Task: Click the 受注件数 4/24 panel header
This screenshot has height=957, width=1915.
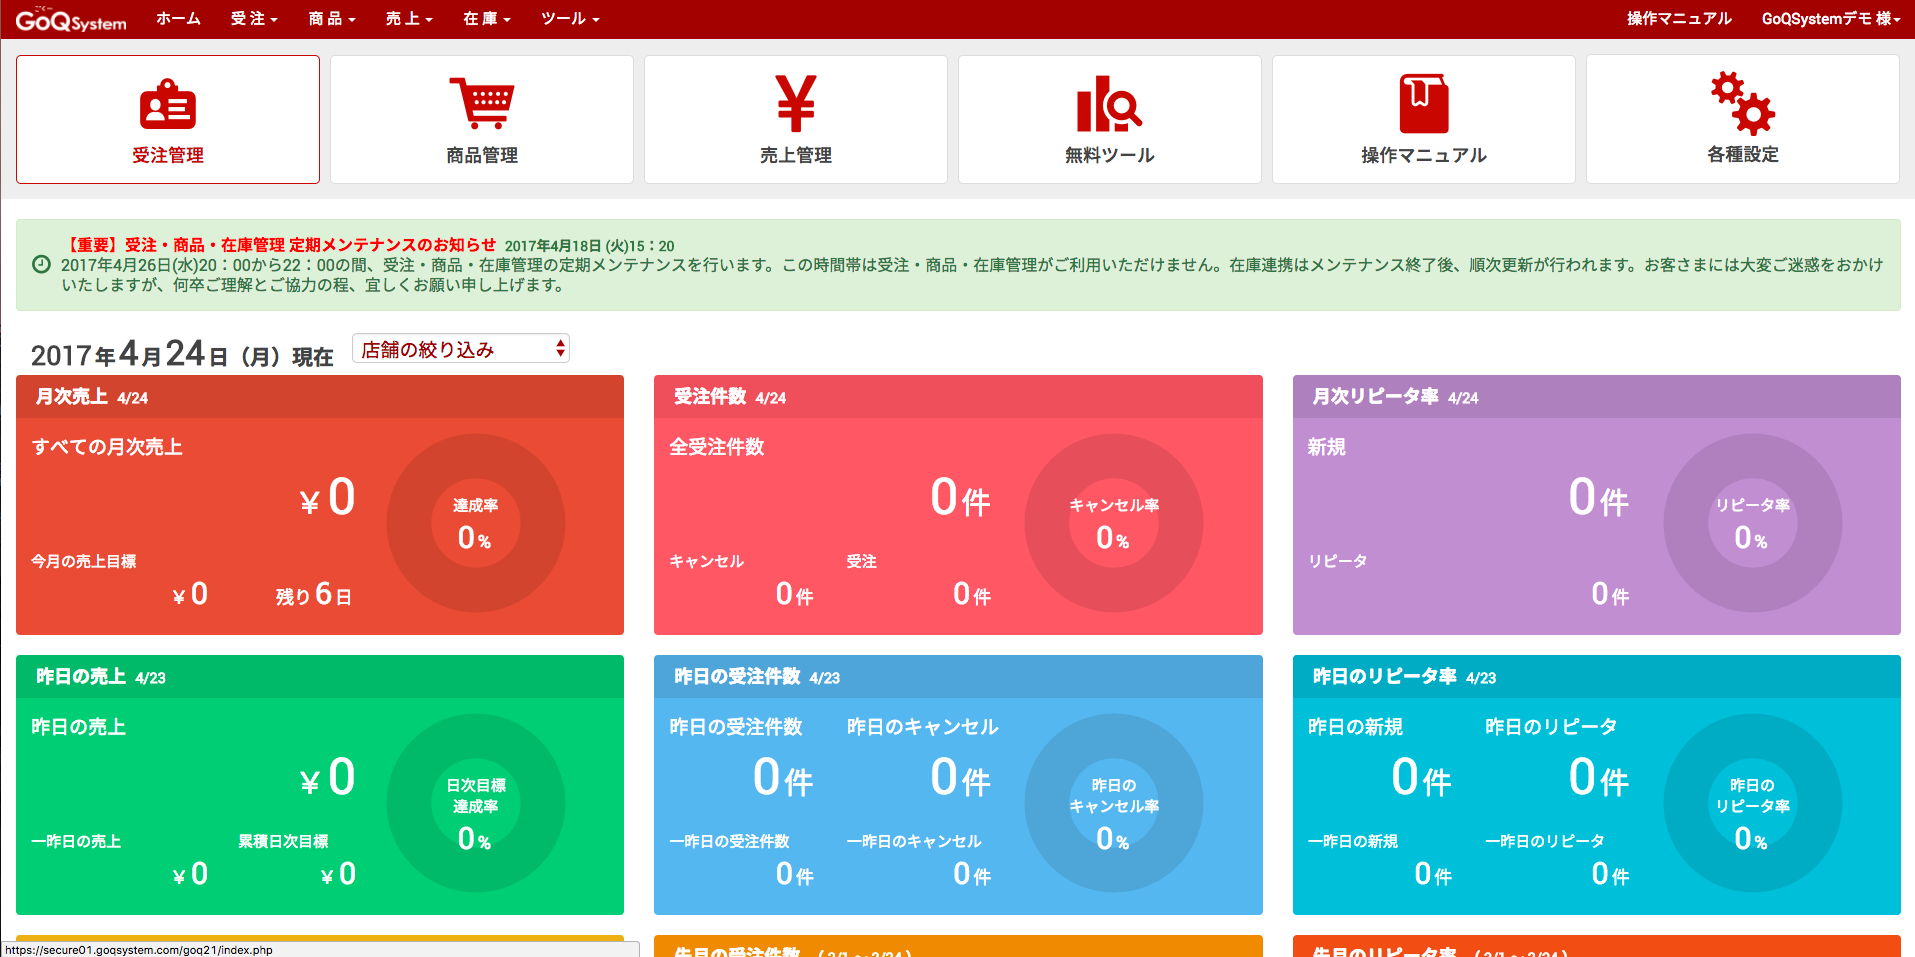Action: click(958, 397)
